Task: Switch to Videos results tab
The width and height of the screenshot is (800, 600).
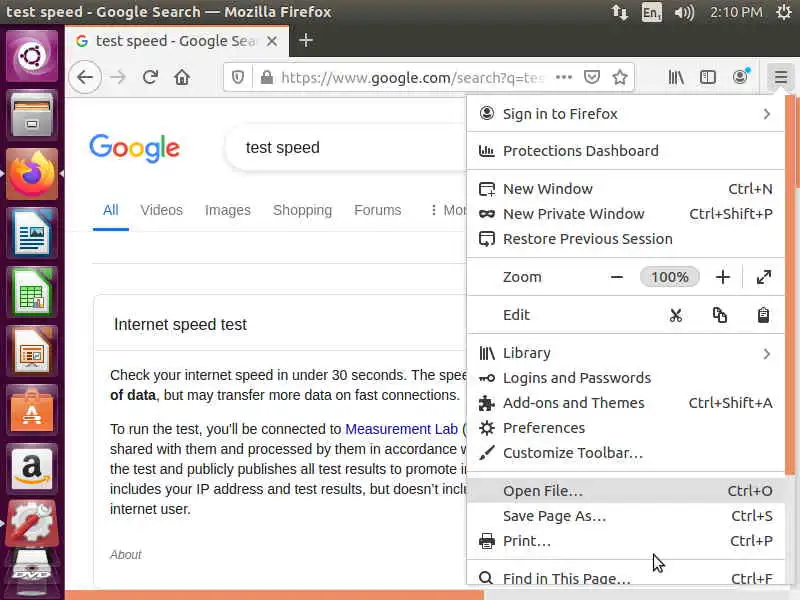Action: click(x=161, y=210)
